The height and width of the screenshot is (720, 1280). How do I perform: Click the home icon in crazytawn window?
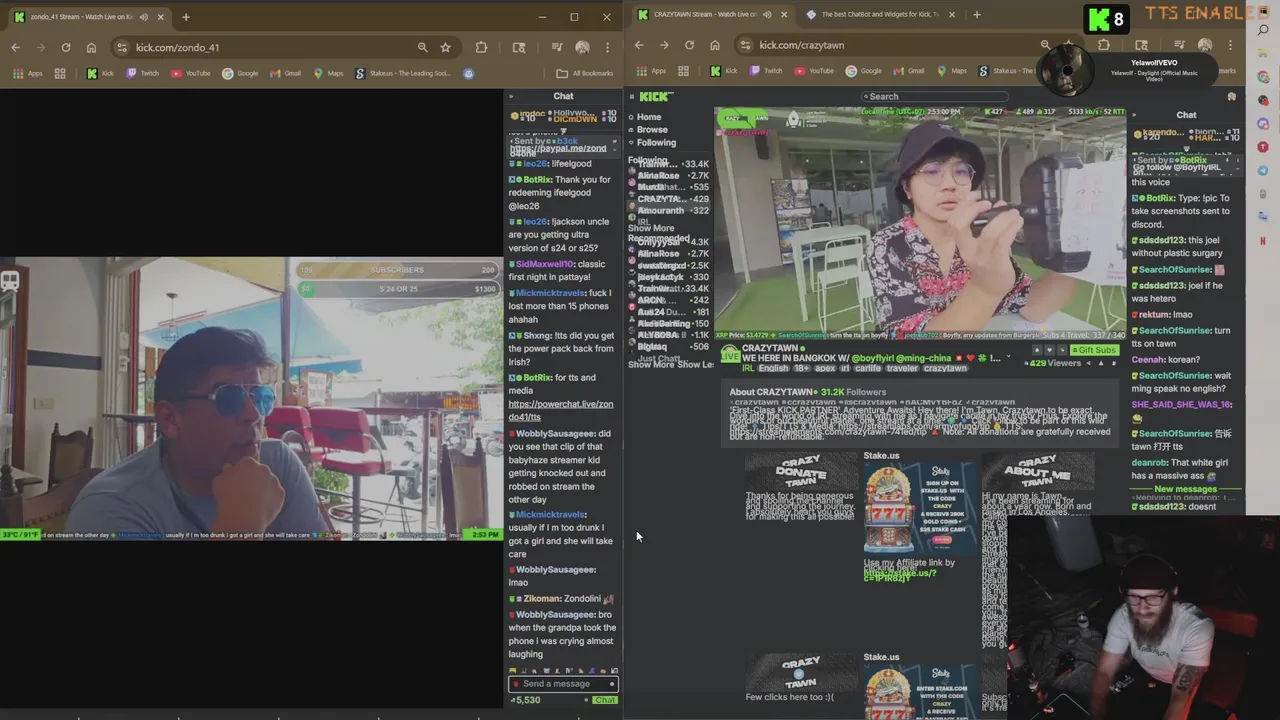coord(714,45)
